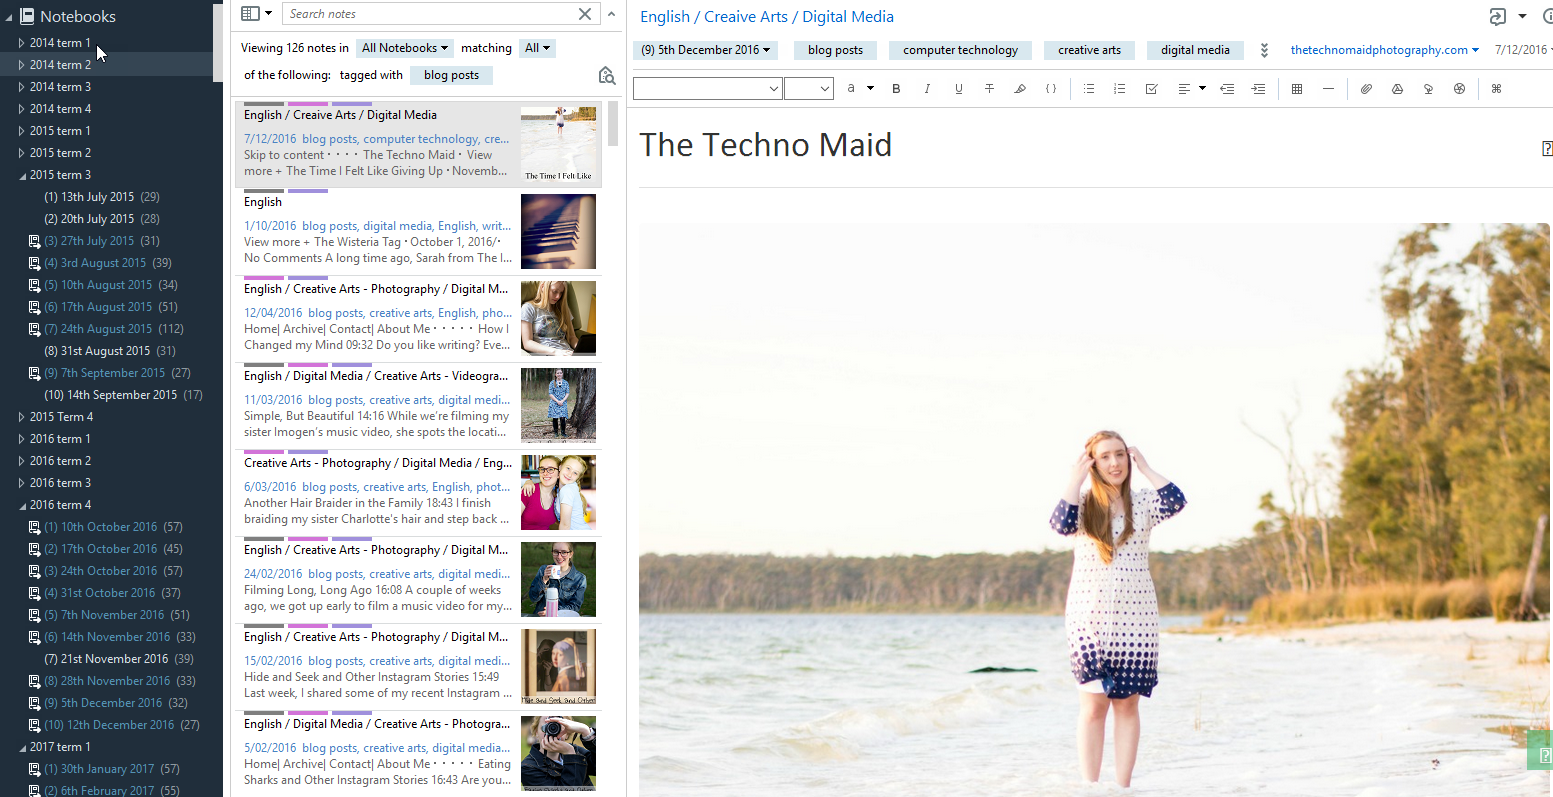Open note dated 1/10/2016 titled English
Image resolution: width=1553 pixels, height=797 pixels.
tap(418, 231)
